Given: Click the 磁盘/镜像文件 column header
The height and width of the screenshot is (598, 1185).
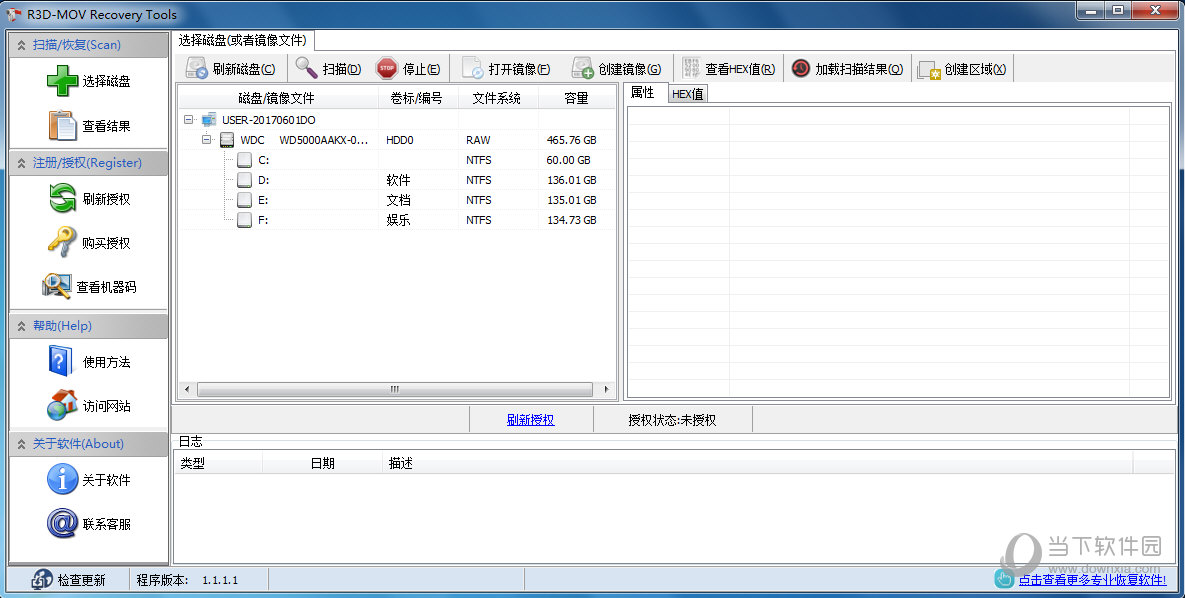Looking at the screenshot, I should [x=277, y=98].
